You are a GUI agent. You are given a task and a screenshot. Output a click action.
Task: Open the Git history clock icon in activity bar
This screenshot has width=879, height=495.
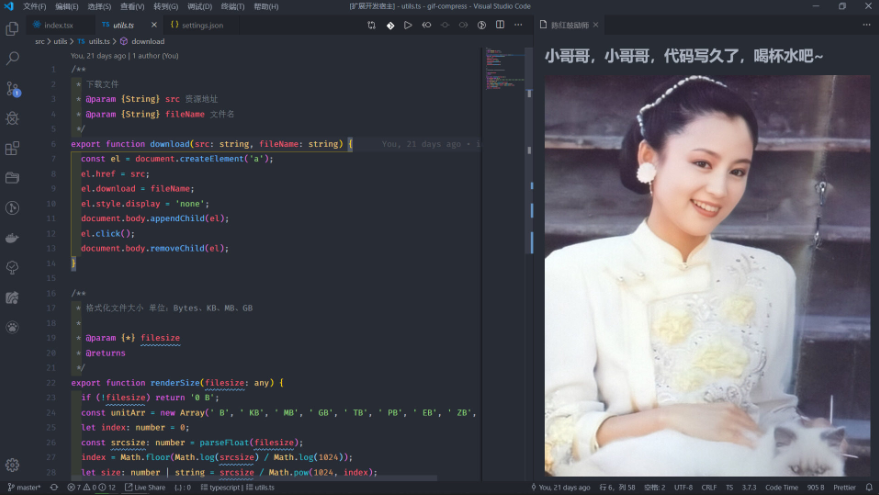(x=12, y=208)
